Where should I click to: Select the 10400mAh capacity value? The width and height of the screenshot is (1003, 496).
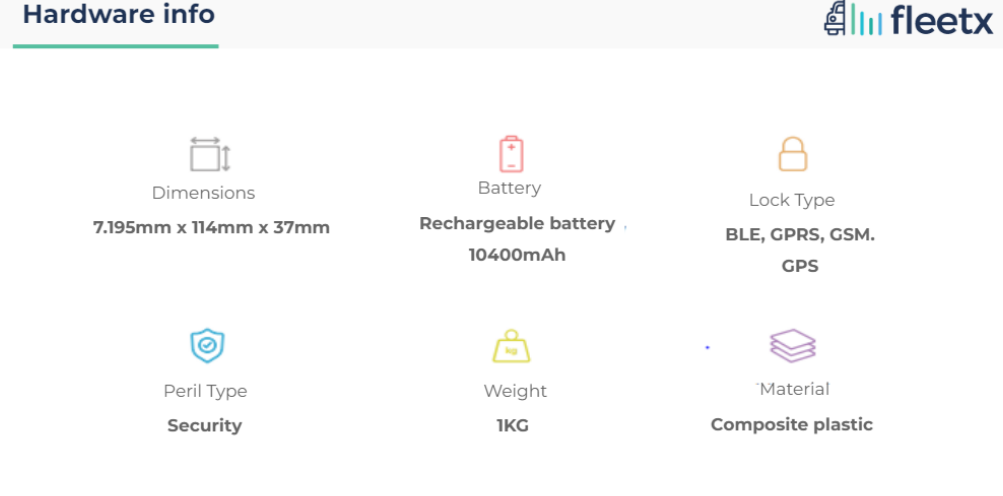(x=517, y=255)
